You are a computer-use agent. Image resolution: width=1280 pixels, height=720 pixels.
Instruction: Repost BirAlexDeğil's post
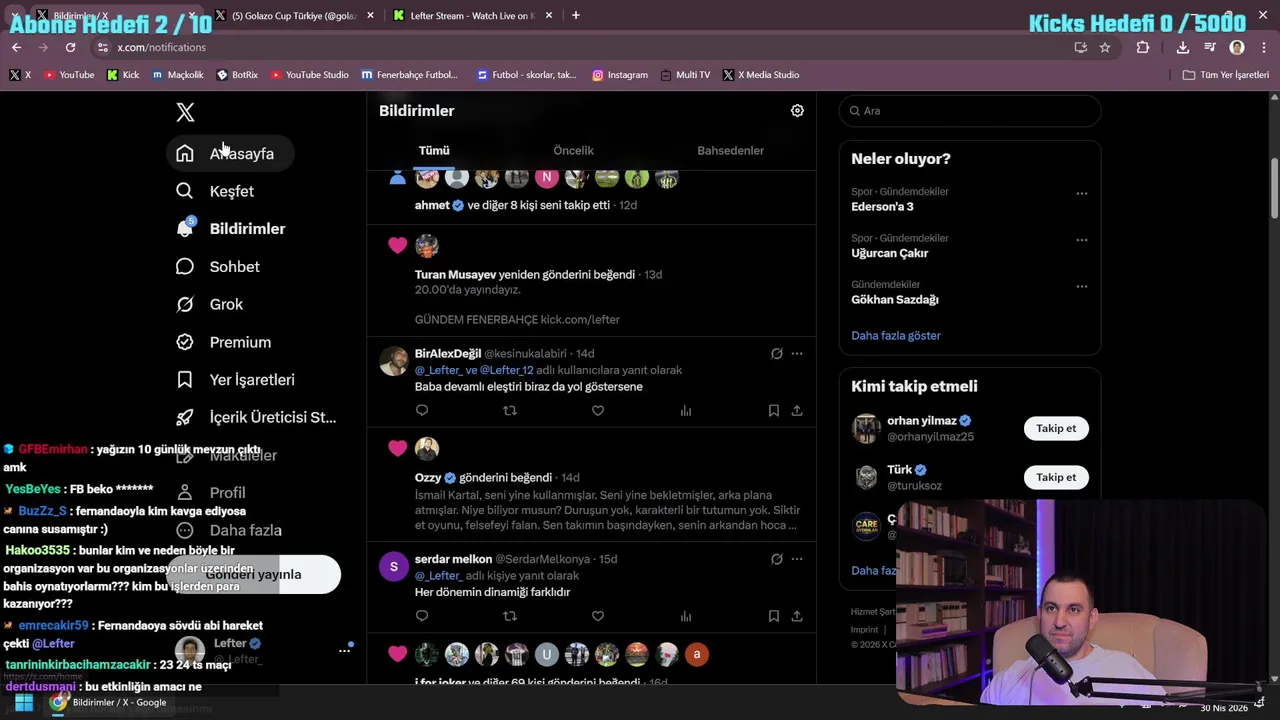coord(510,410)
